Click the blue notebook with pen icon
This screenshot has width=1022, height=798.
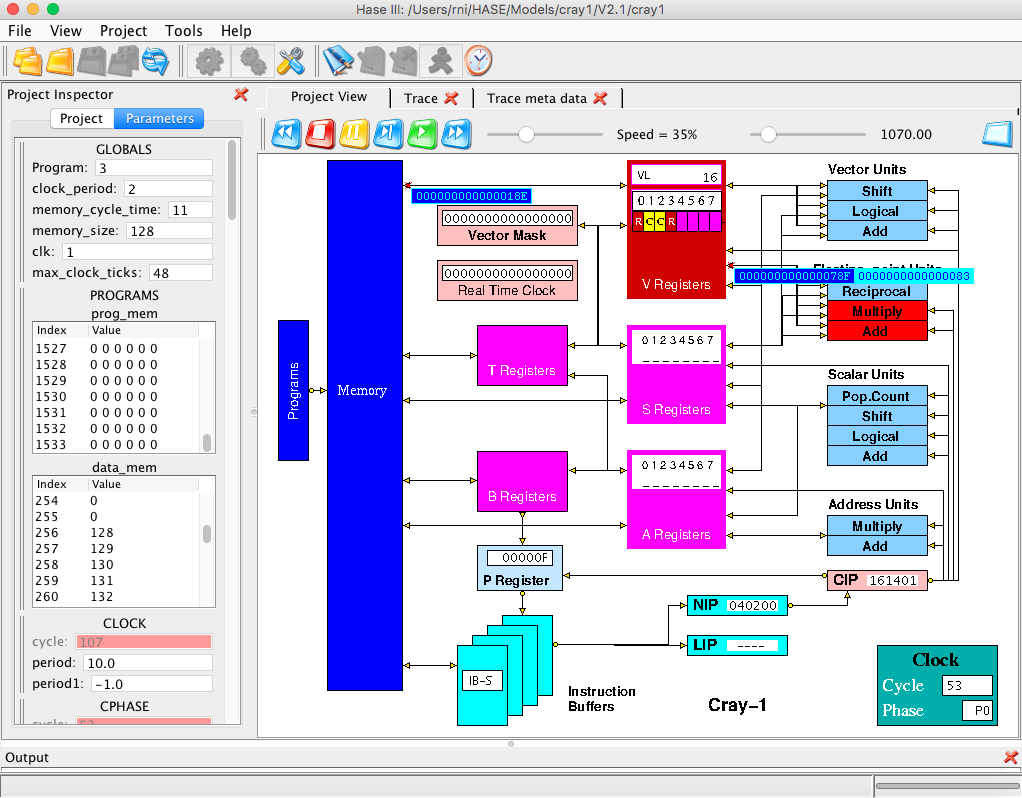click(x=338, y=61)
